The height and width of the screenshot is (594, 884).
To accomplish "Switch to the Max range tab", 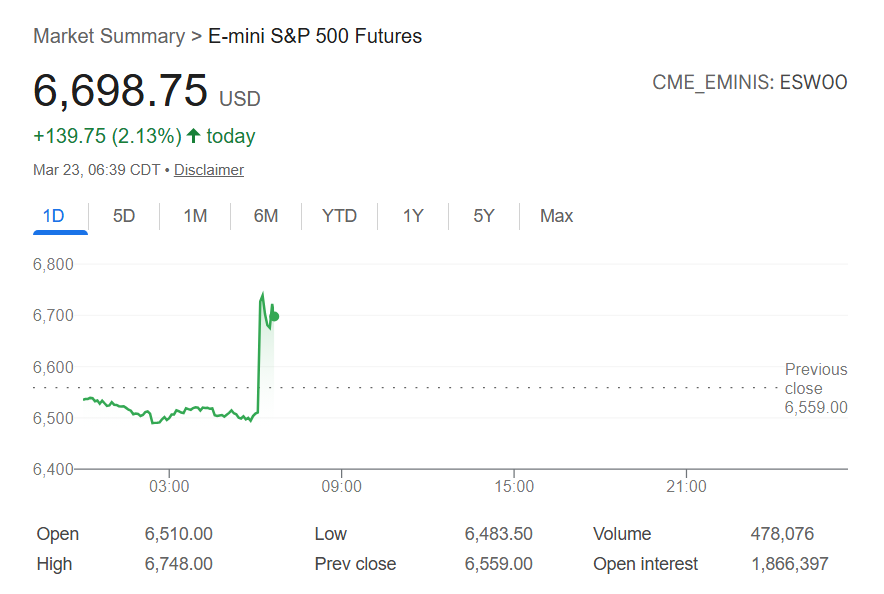I will pyautogui.click(x=556, y=216).
